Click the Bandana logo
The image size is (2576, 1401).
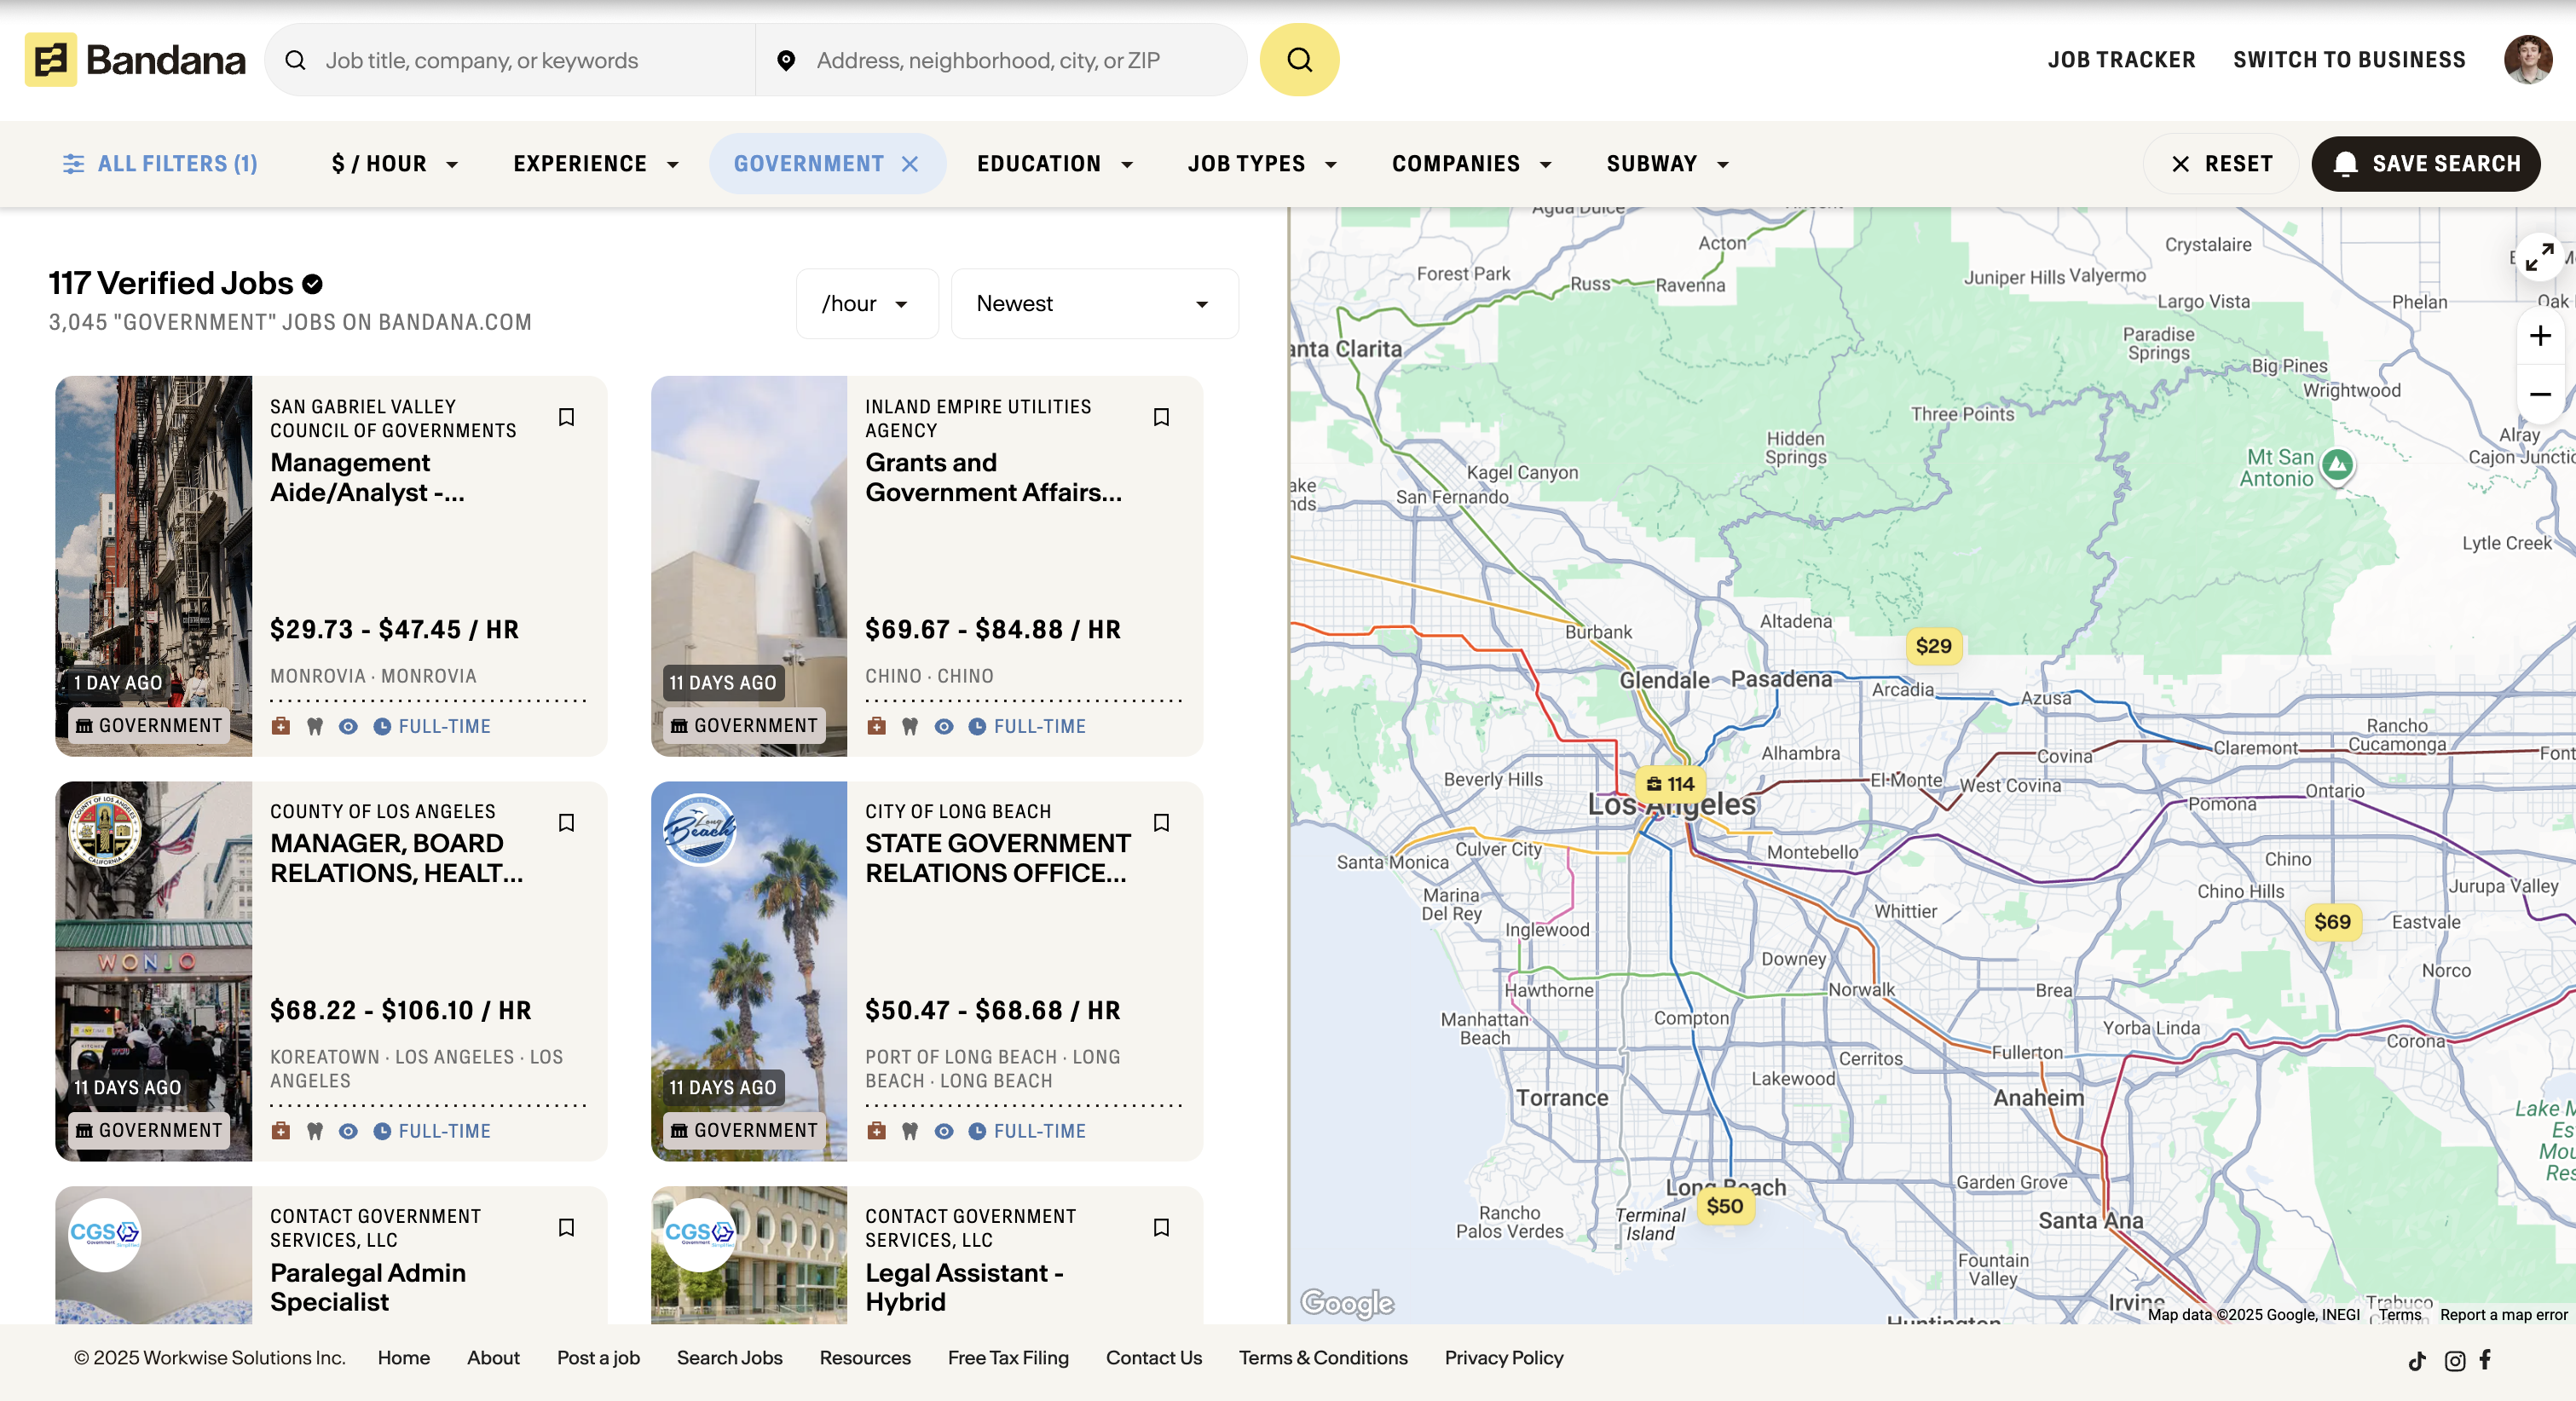135,60
